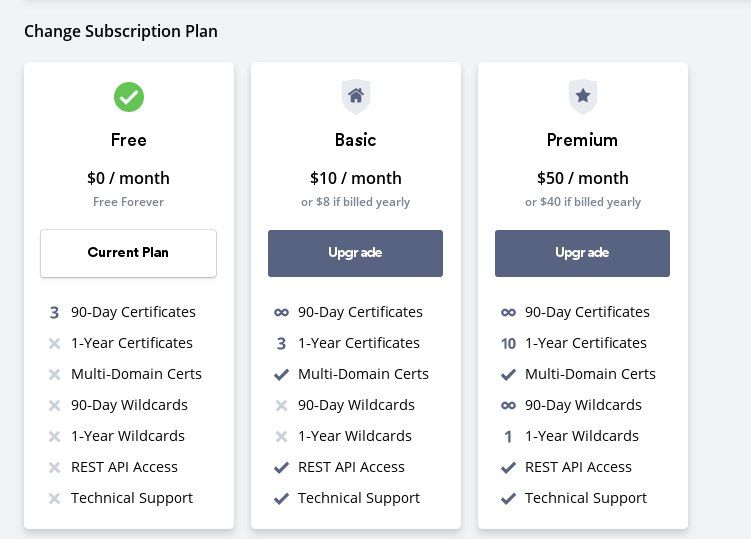Click checkmark icon beside Basic Technical Support

click(282, 499)
